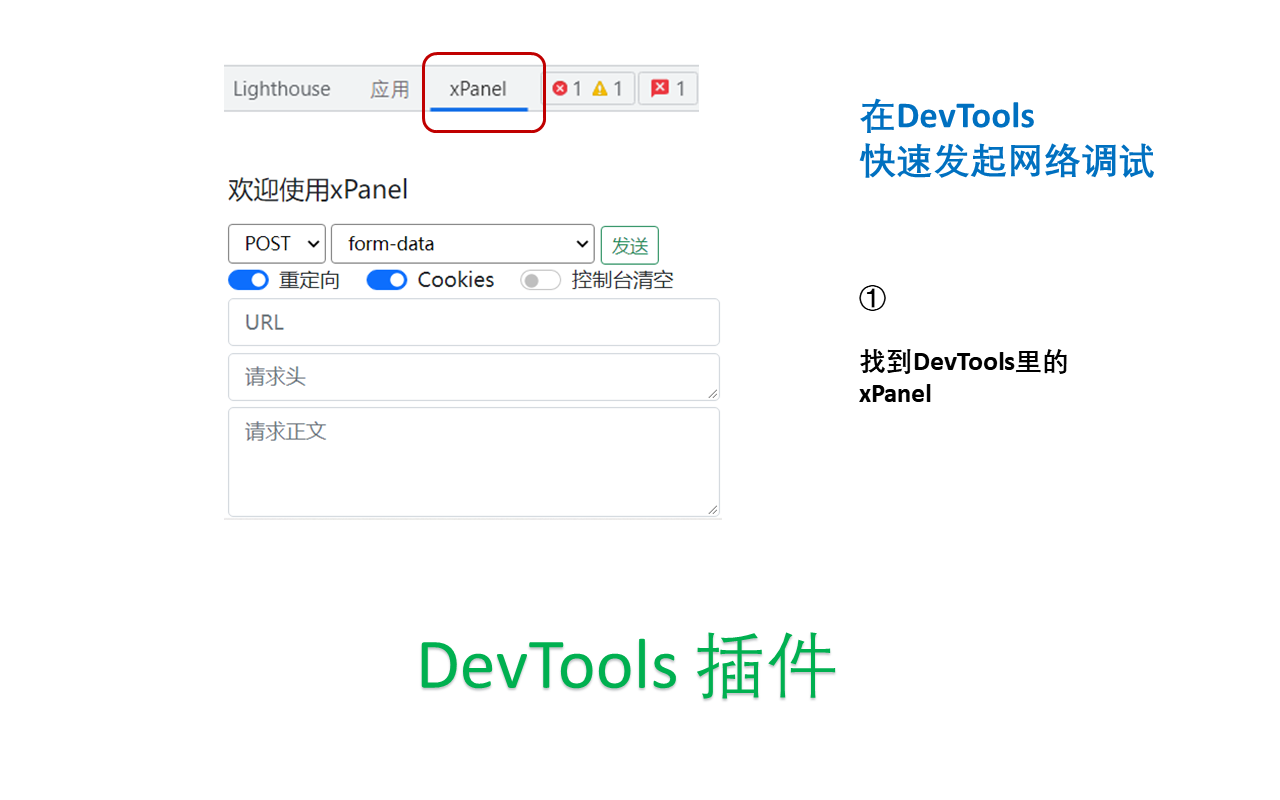Expand the form-data body type dropdown
Viewport: 1280px width, 800px height.
[463, 244]
